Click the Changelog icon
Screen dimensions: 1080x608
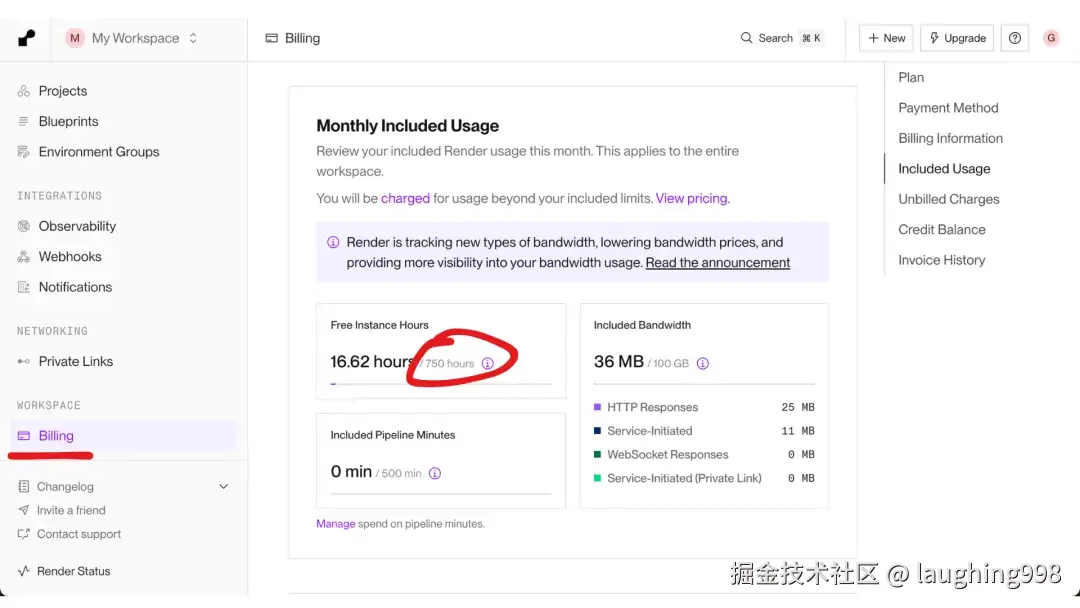[23, 486]
